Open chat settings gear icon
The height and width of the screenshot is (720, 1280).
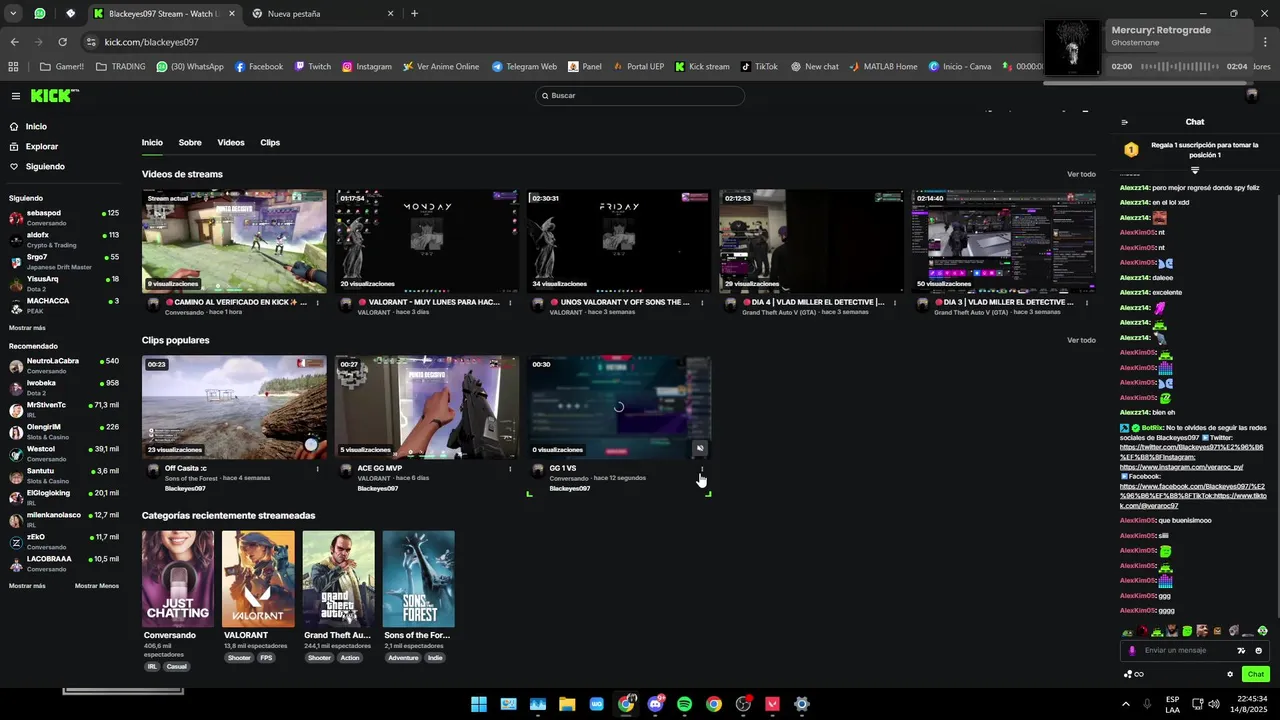(x=1230, y=674)
